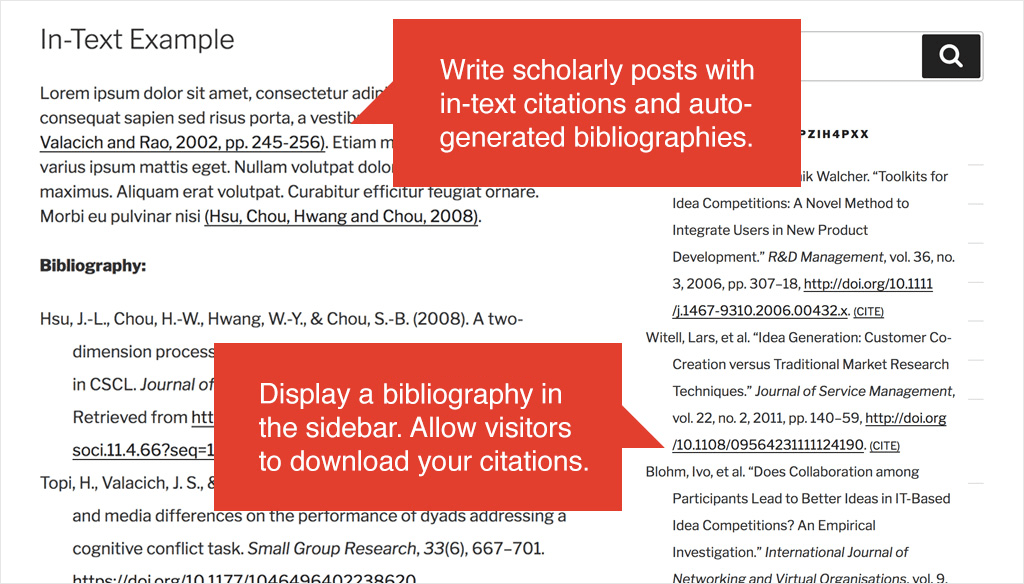Click CITE after the 00432.x DOI
Screen dimensions: 1024x584
click(x=868, y=312)
